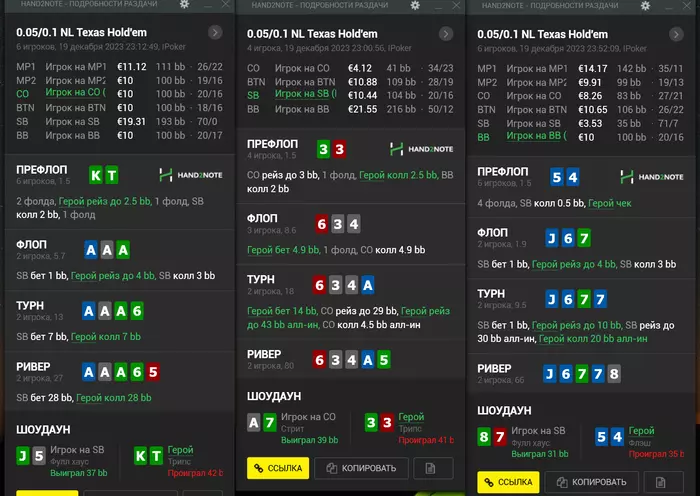
Task: Click document icon button in right window
Action: pyautogui.click(x=661, y=483)
